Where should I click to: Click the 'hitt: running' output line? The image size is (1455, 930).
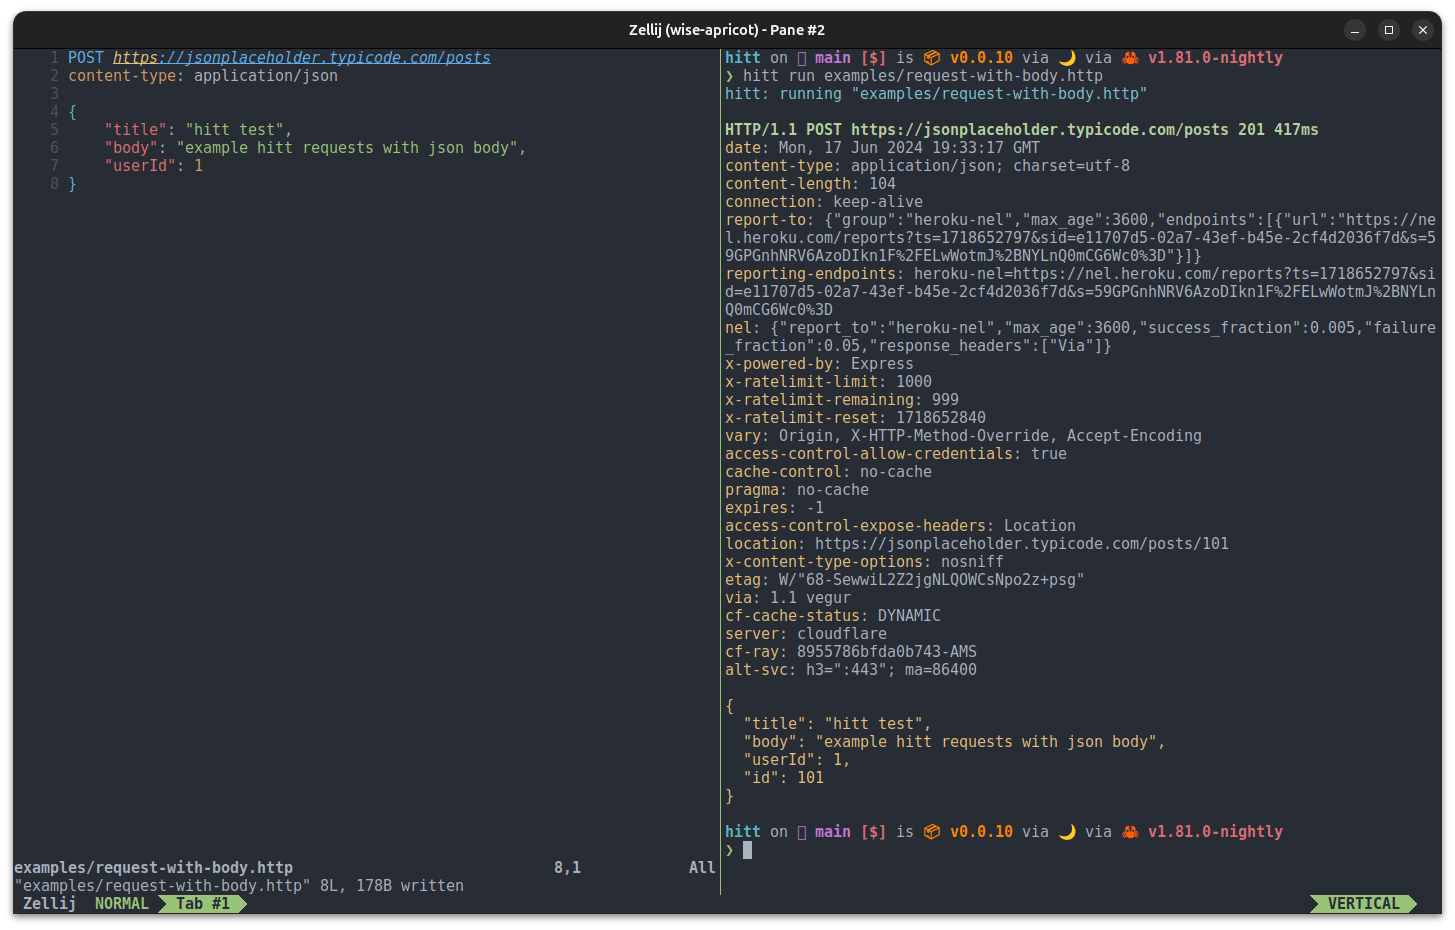(x=936, y=94)
